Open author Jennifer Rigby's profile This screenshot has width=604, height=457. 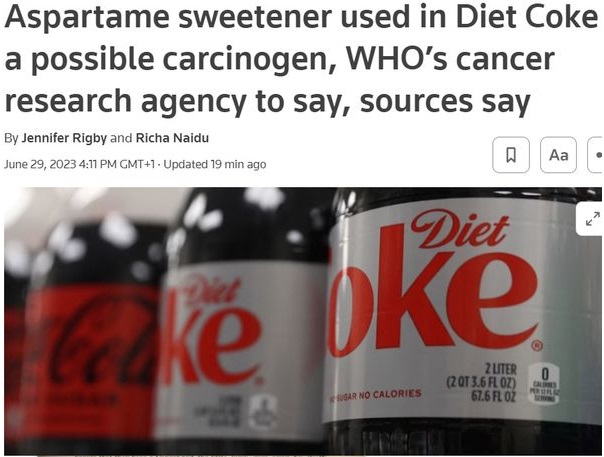(64, 138)
